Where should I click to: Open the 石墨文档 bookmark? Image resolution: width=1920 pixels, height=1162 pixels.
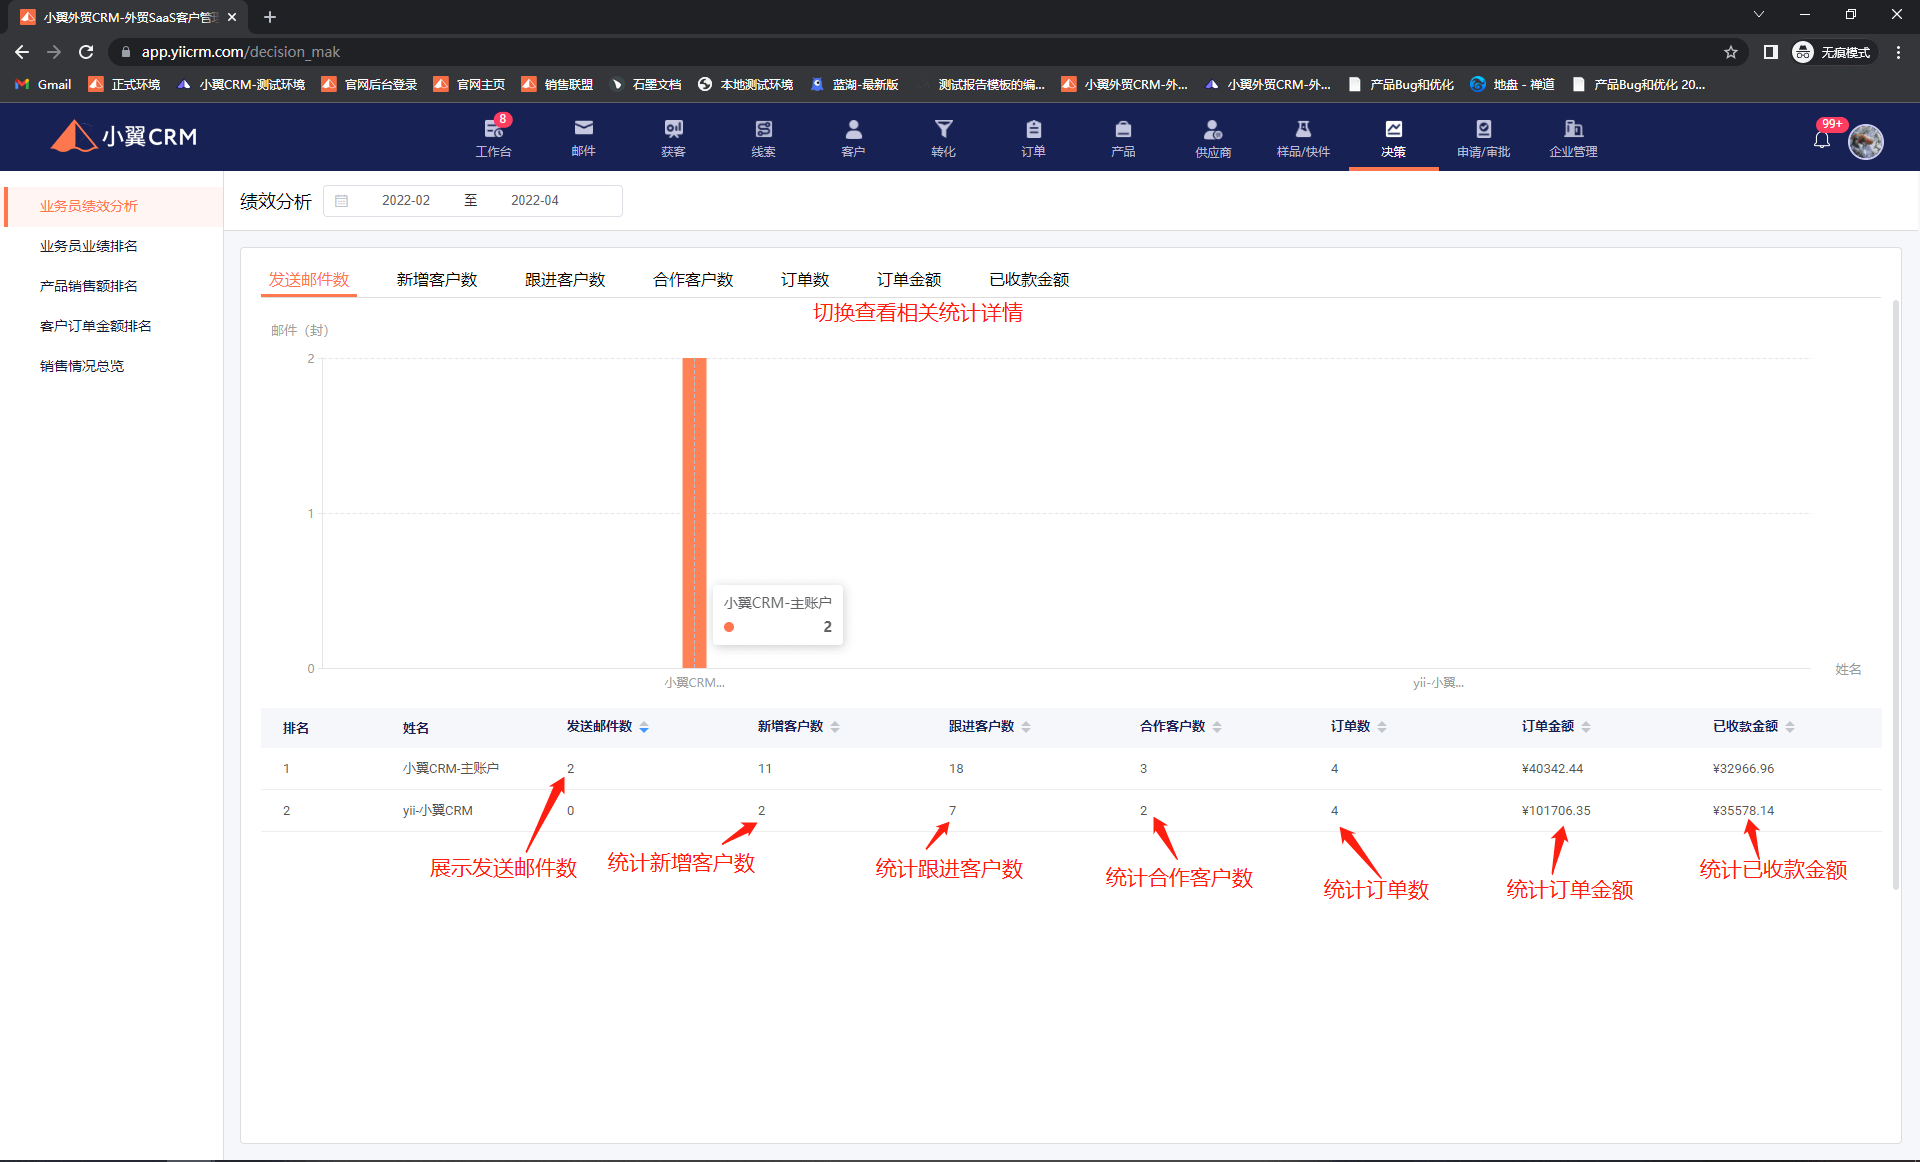tap(646, 84)
